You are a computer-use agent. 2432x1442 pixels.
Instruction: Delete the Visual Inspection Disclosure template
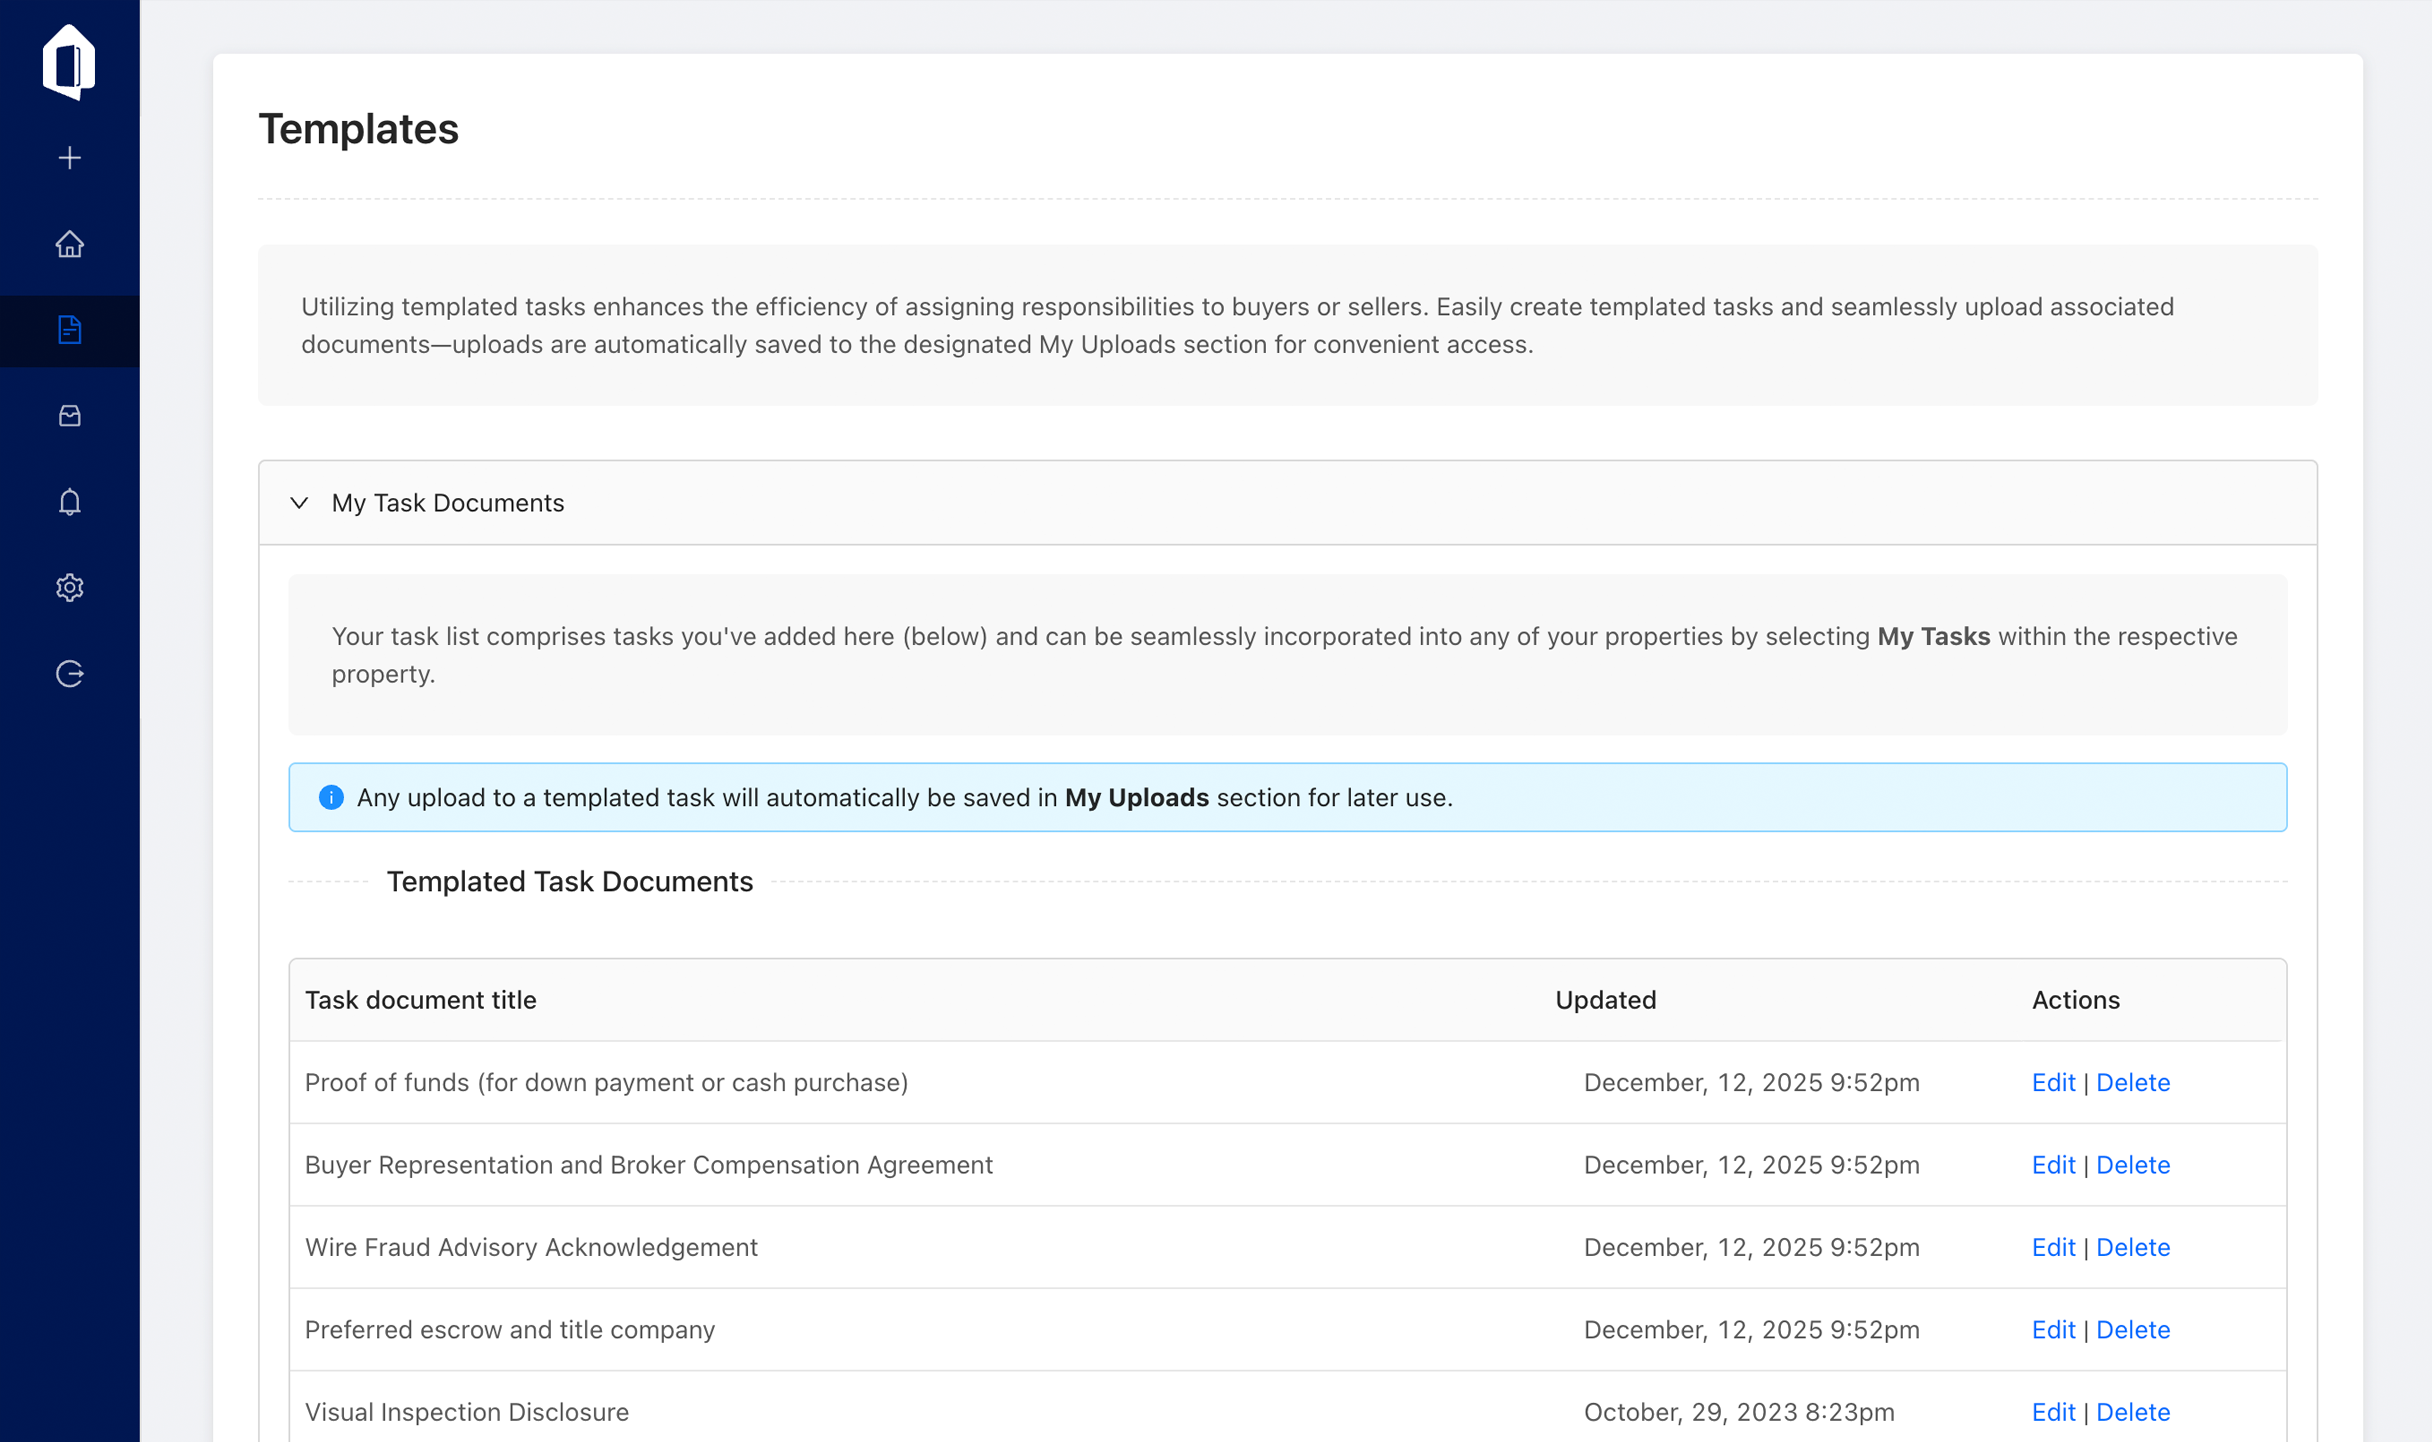point(2133,1411)
